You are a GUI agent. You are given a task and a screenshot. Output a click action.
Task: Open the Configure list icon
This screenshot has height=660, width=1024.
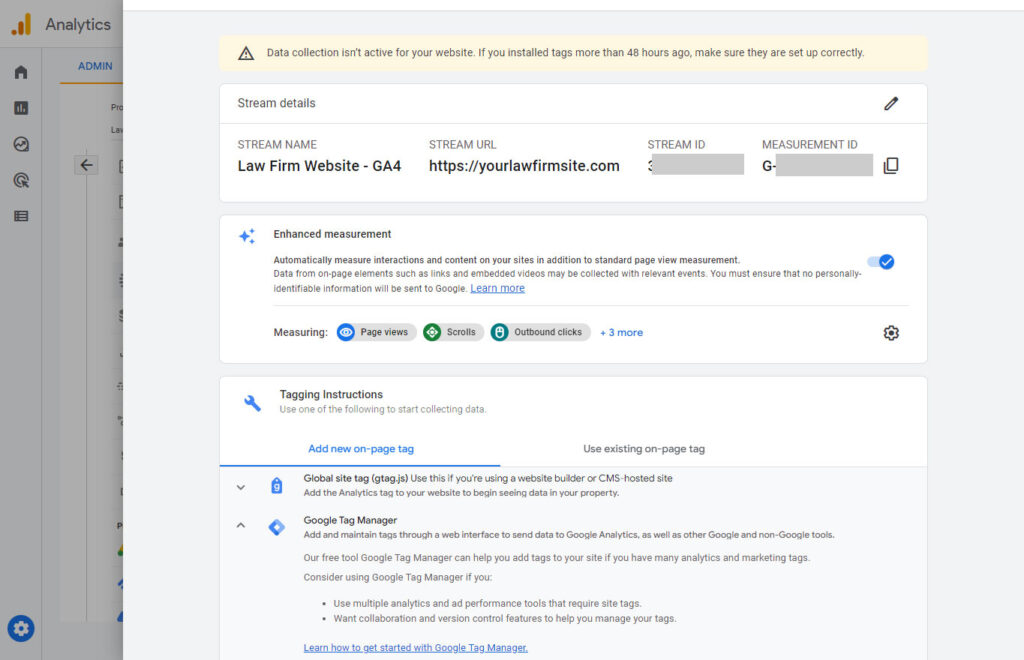(21, 216)
